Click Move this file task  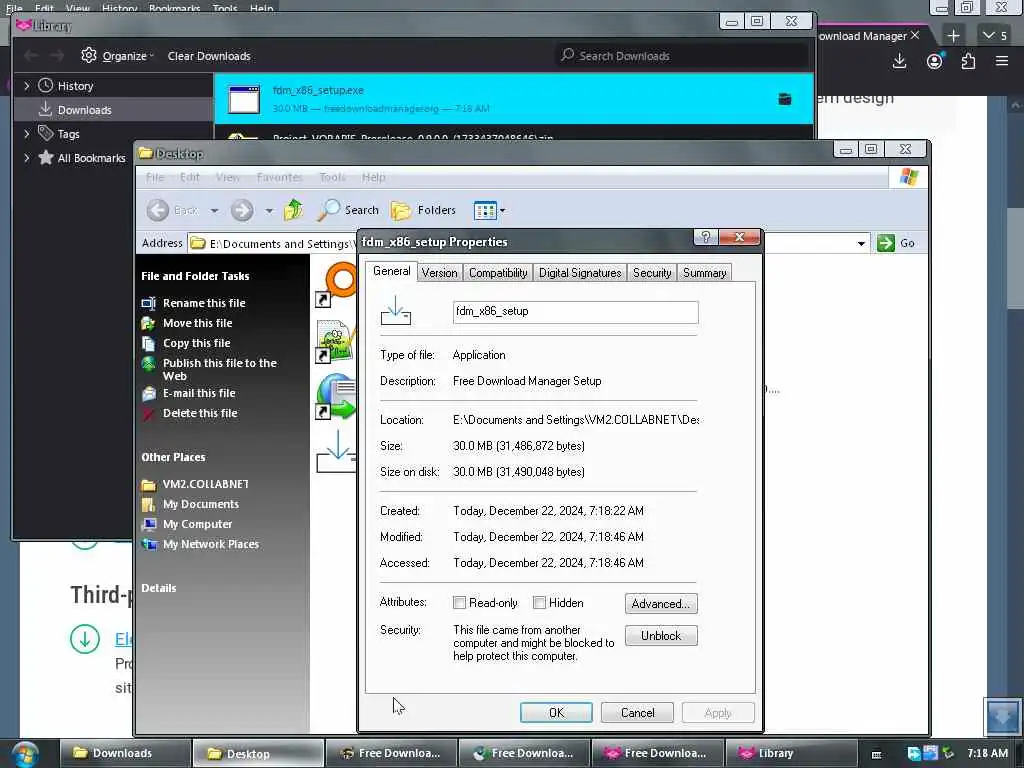[x=197, y=323]
